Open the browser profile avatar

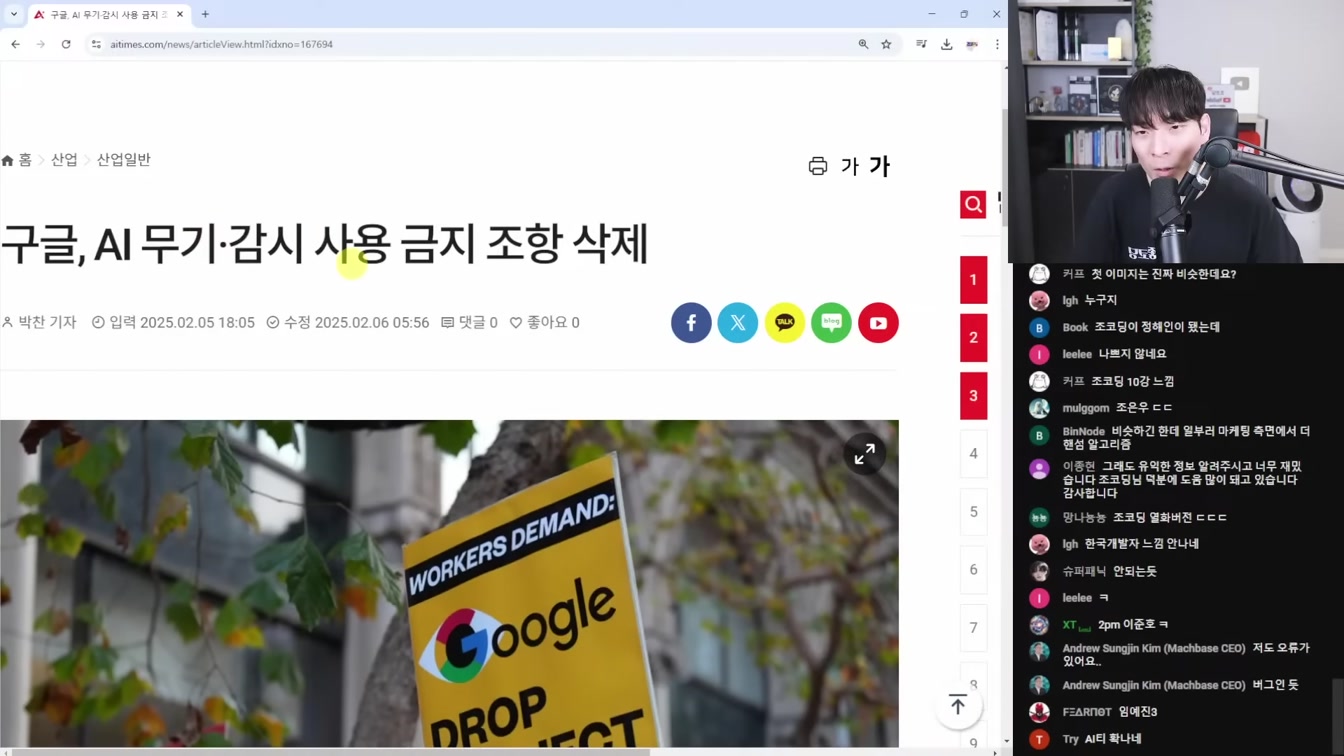coord(972,44)
